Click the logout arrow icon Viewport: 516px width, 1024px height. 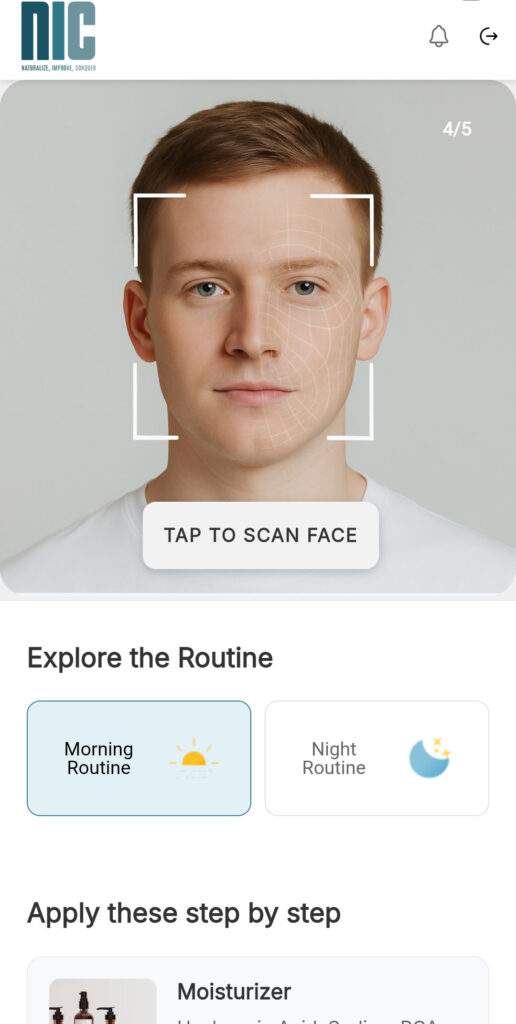click(489, 36)
